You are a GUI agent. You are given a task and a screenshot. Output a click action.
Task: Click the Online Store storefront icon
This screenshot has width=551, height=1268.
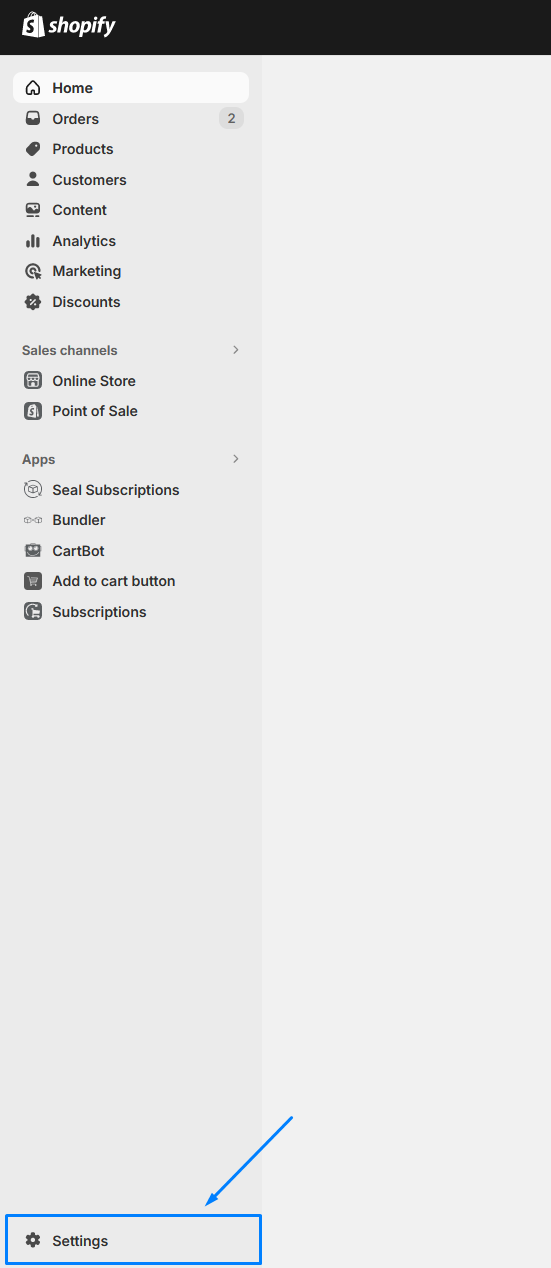pyautogui.click(x=33, y=381)
